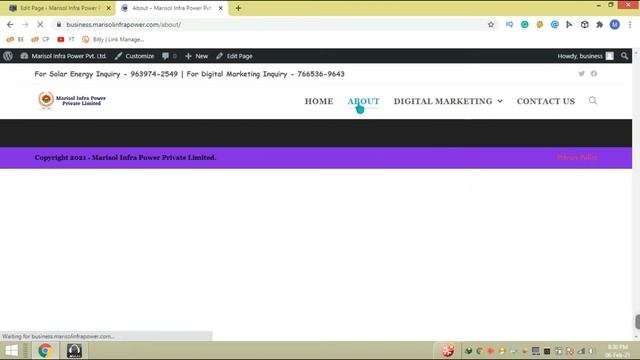Open the Chrome profile avatar M
Viewport: 640px width, 360px height.
point(615,24)
